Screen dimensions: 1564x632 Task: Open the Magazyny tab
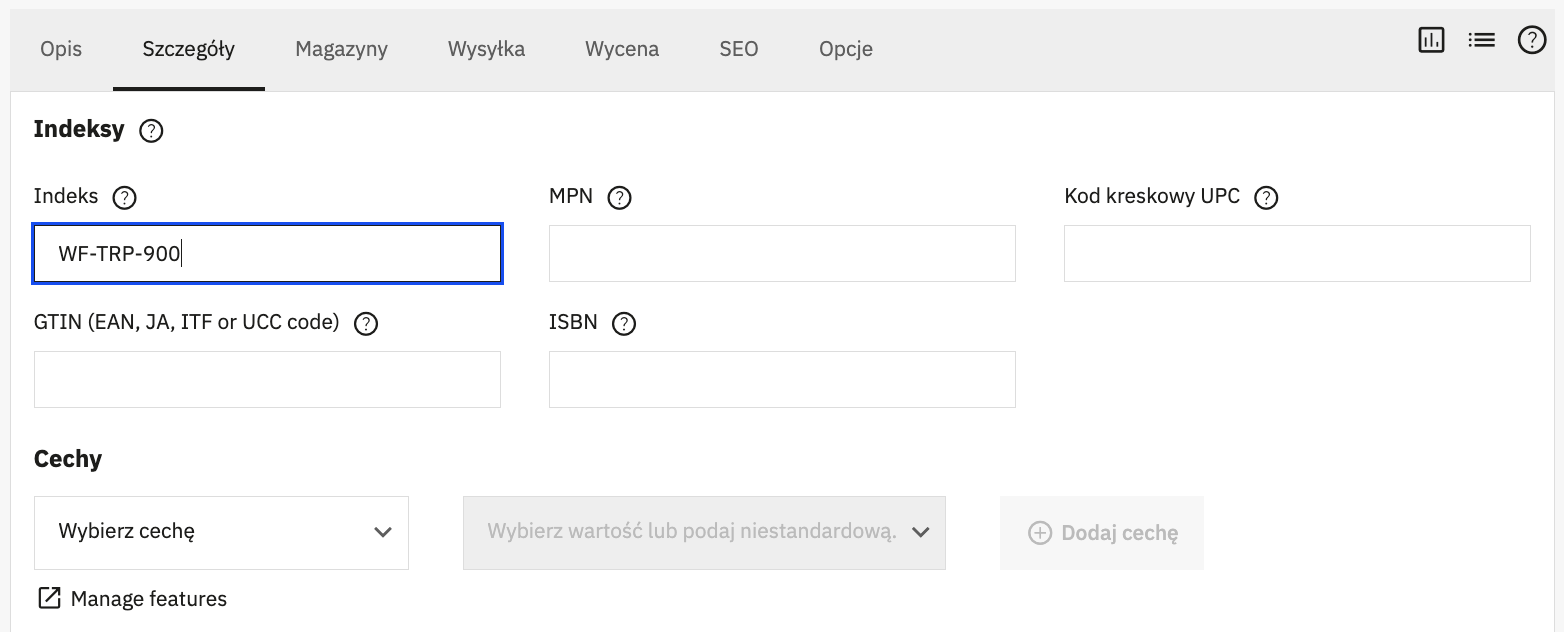pyautogui.click(x=341, y=49)
